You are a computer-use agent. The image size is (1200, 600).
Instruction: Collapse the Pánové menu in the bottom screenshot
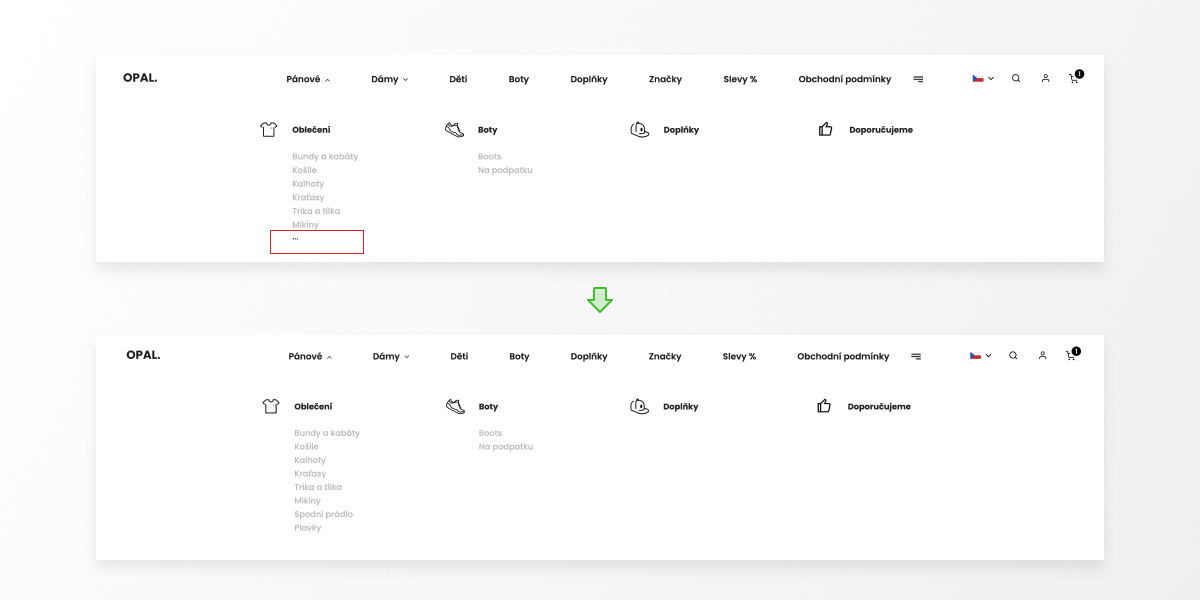point(310,356)
